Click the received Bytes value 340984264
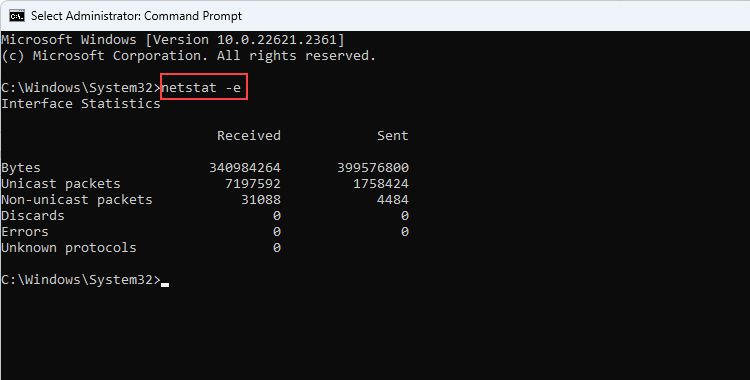750x380 pixels. (x=245, y=168)
